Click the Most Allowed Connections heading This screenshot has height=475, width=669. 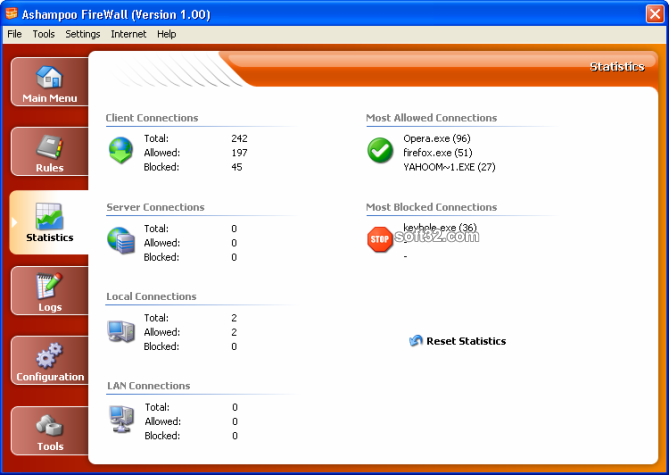click(x=431, y=118)
